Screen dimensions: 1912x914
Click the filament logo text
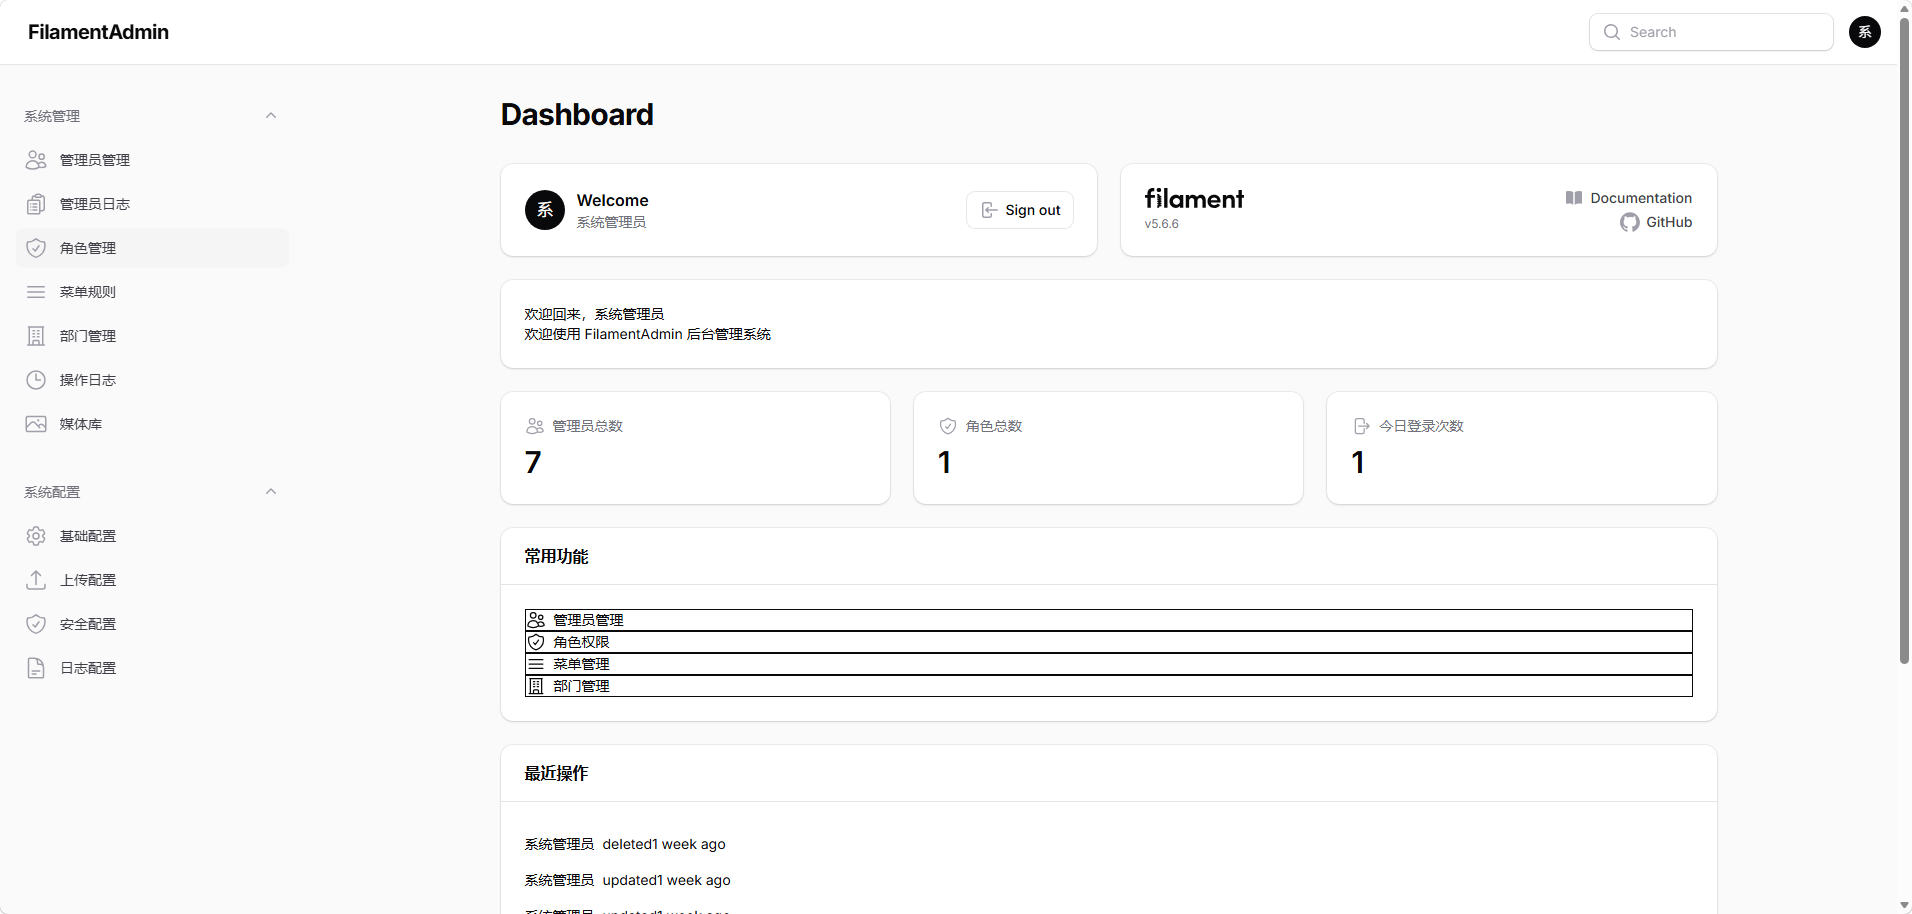(x=1194, y=199)
